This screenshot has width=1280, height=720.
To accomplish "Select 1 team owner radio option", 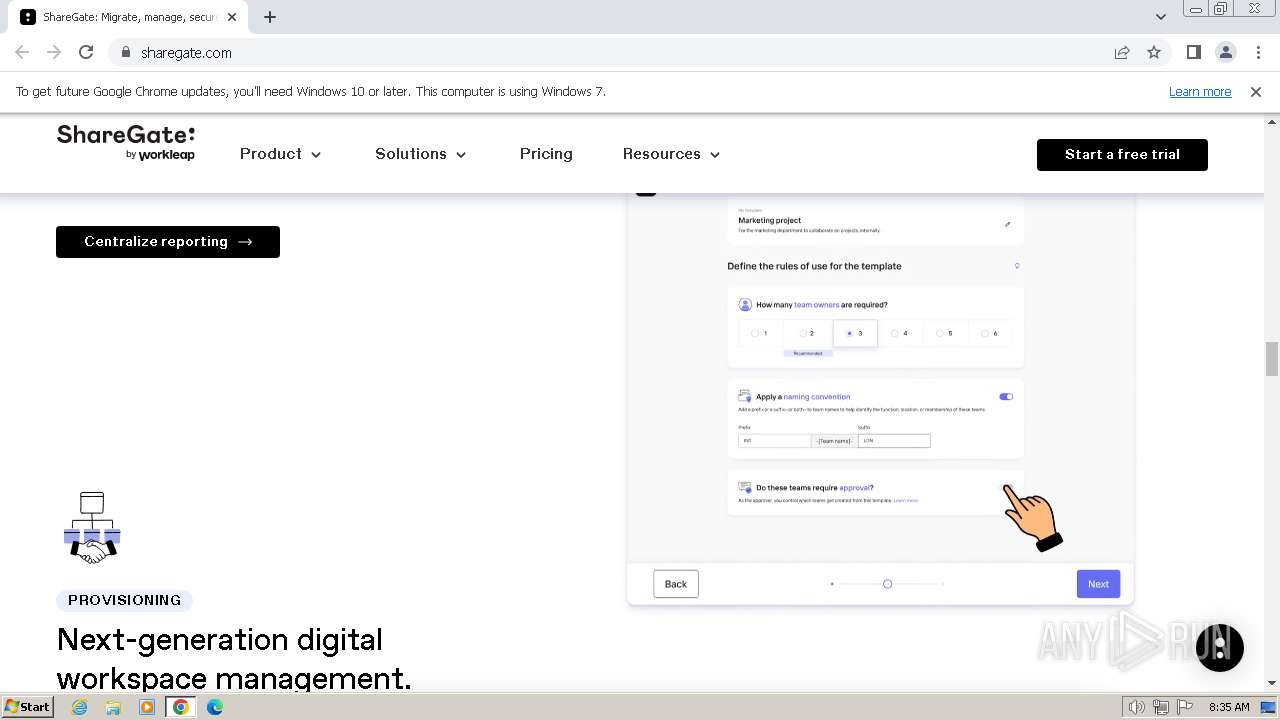I will pos(756,333).
